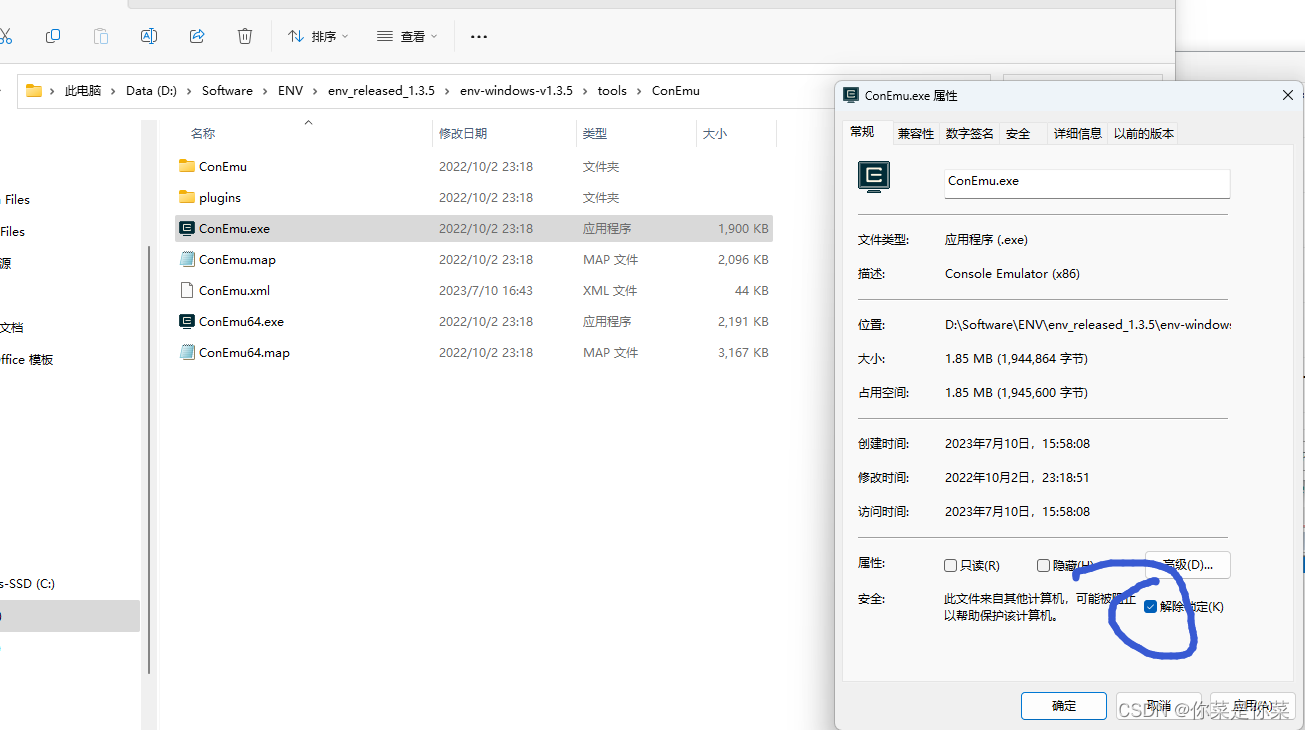Screen dimensions: 1305x730
Task: Select the plugins folder row
Action: [x=474, y=197]
